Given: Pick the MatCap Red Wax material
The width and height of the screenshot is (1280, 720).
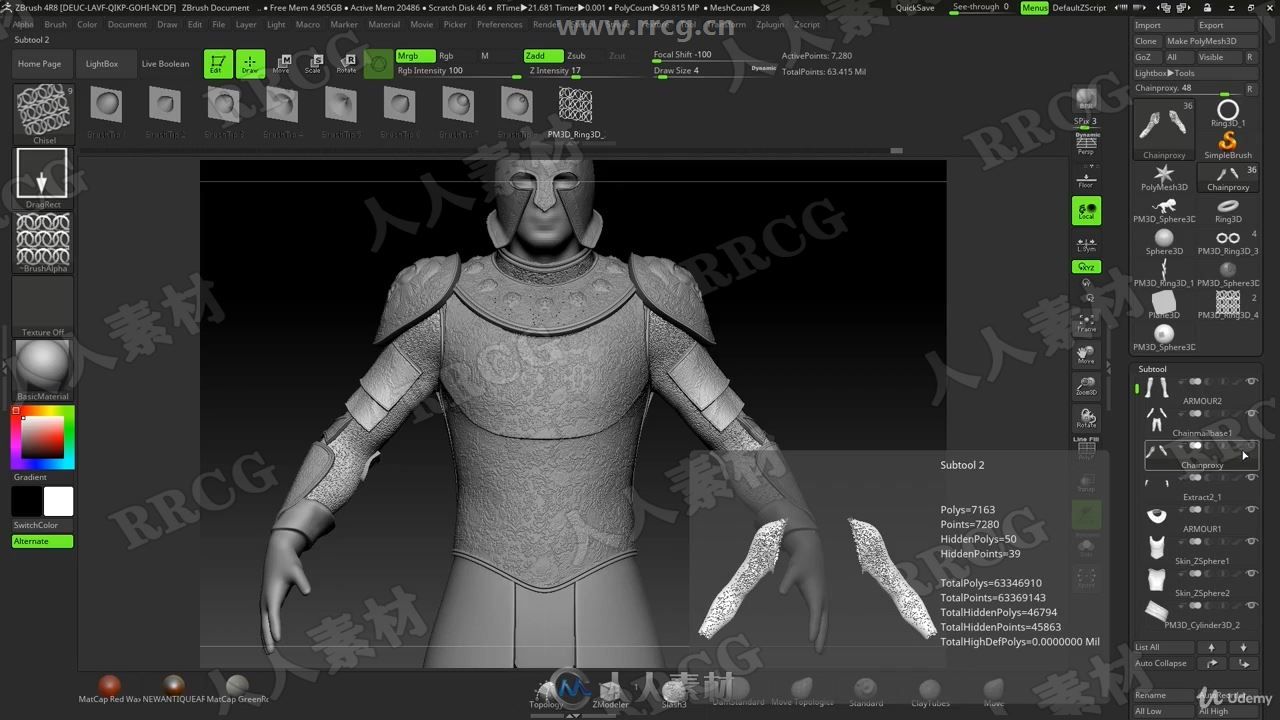Looking at the screenshot, I should (x=109, y=689).
